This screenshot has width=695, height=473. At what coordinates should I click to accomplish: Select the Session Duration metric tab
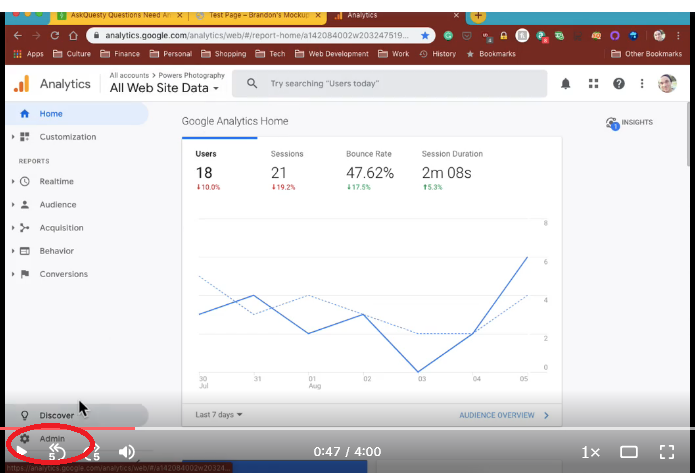[452, 170]
